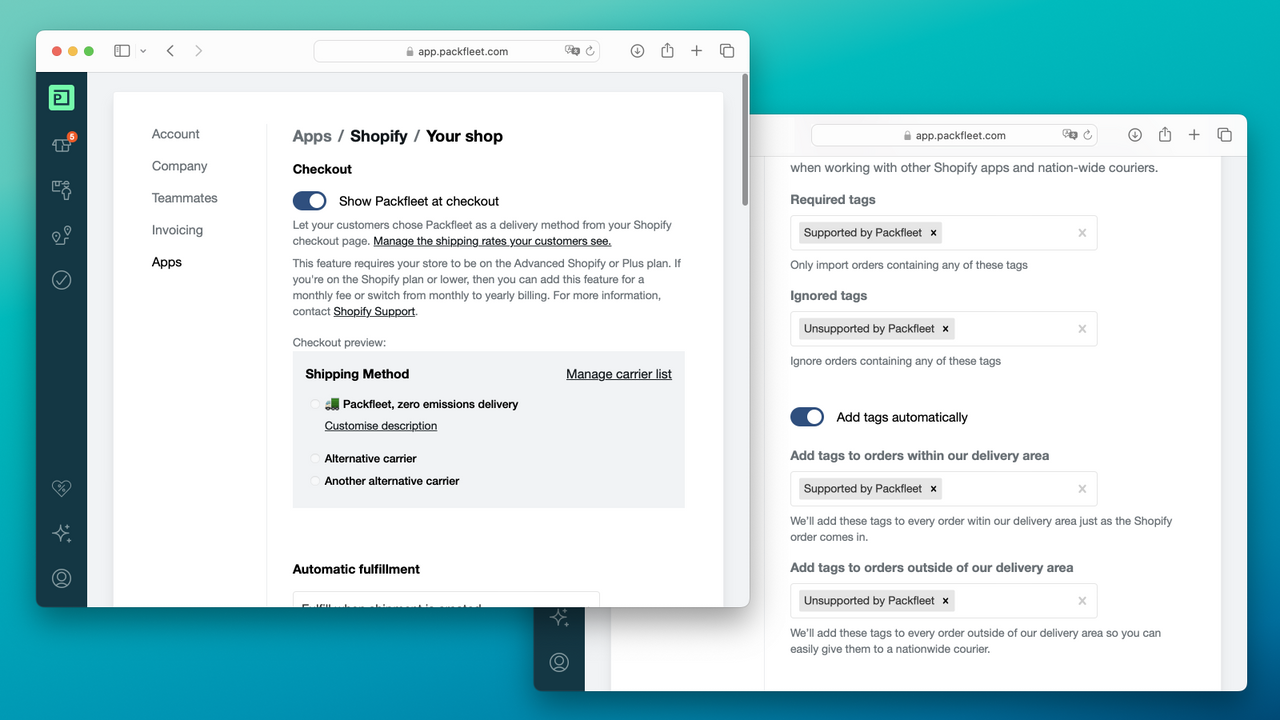
Task: Click the checkmark circle icon in the sidebar
Action: [61, 280]
